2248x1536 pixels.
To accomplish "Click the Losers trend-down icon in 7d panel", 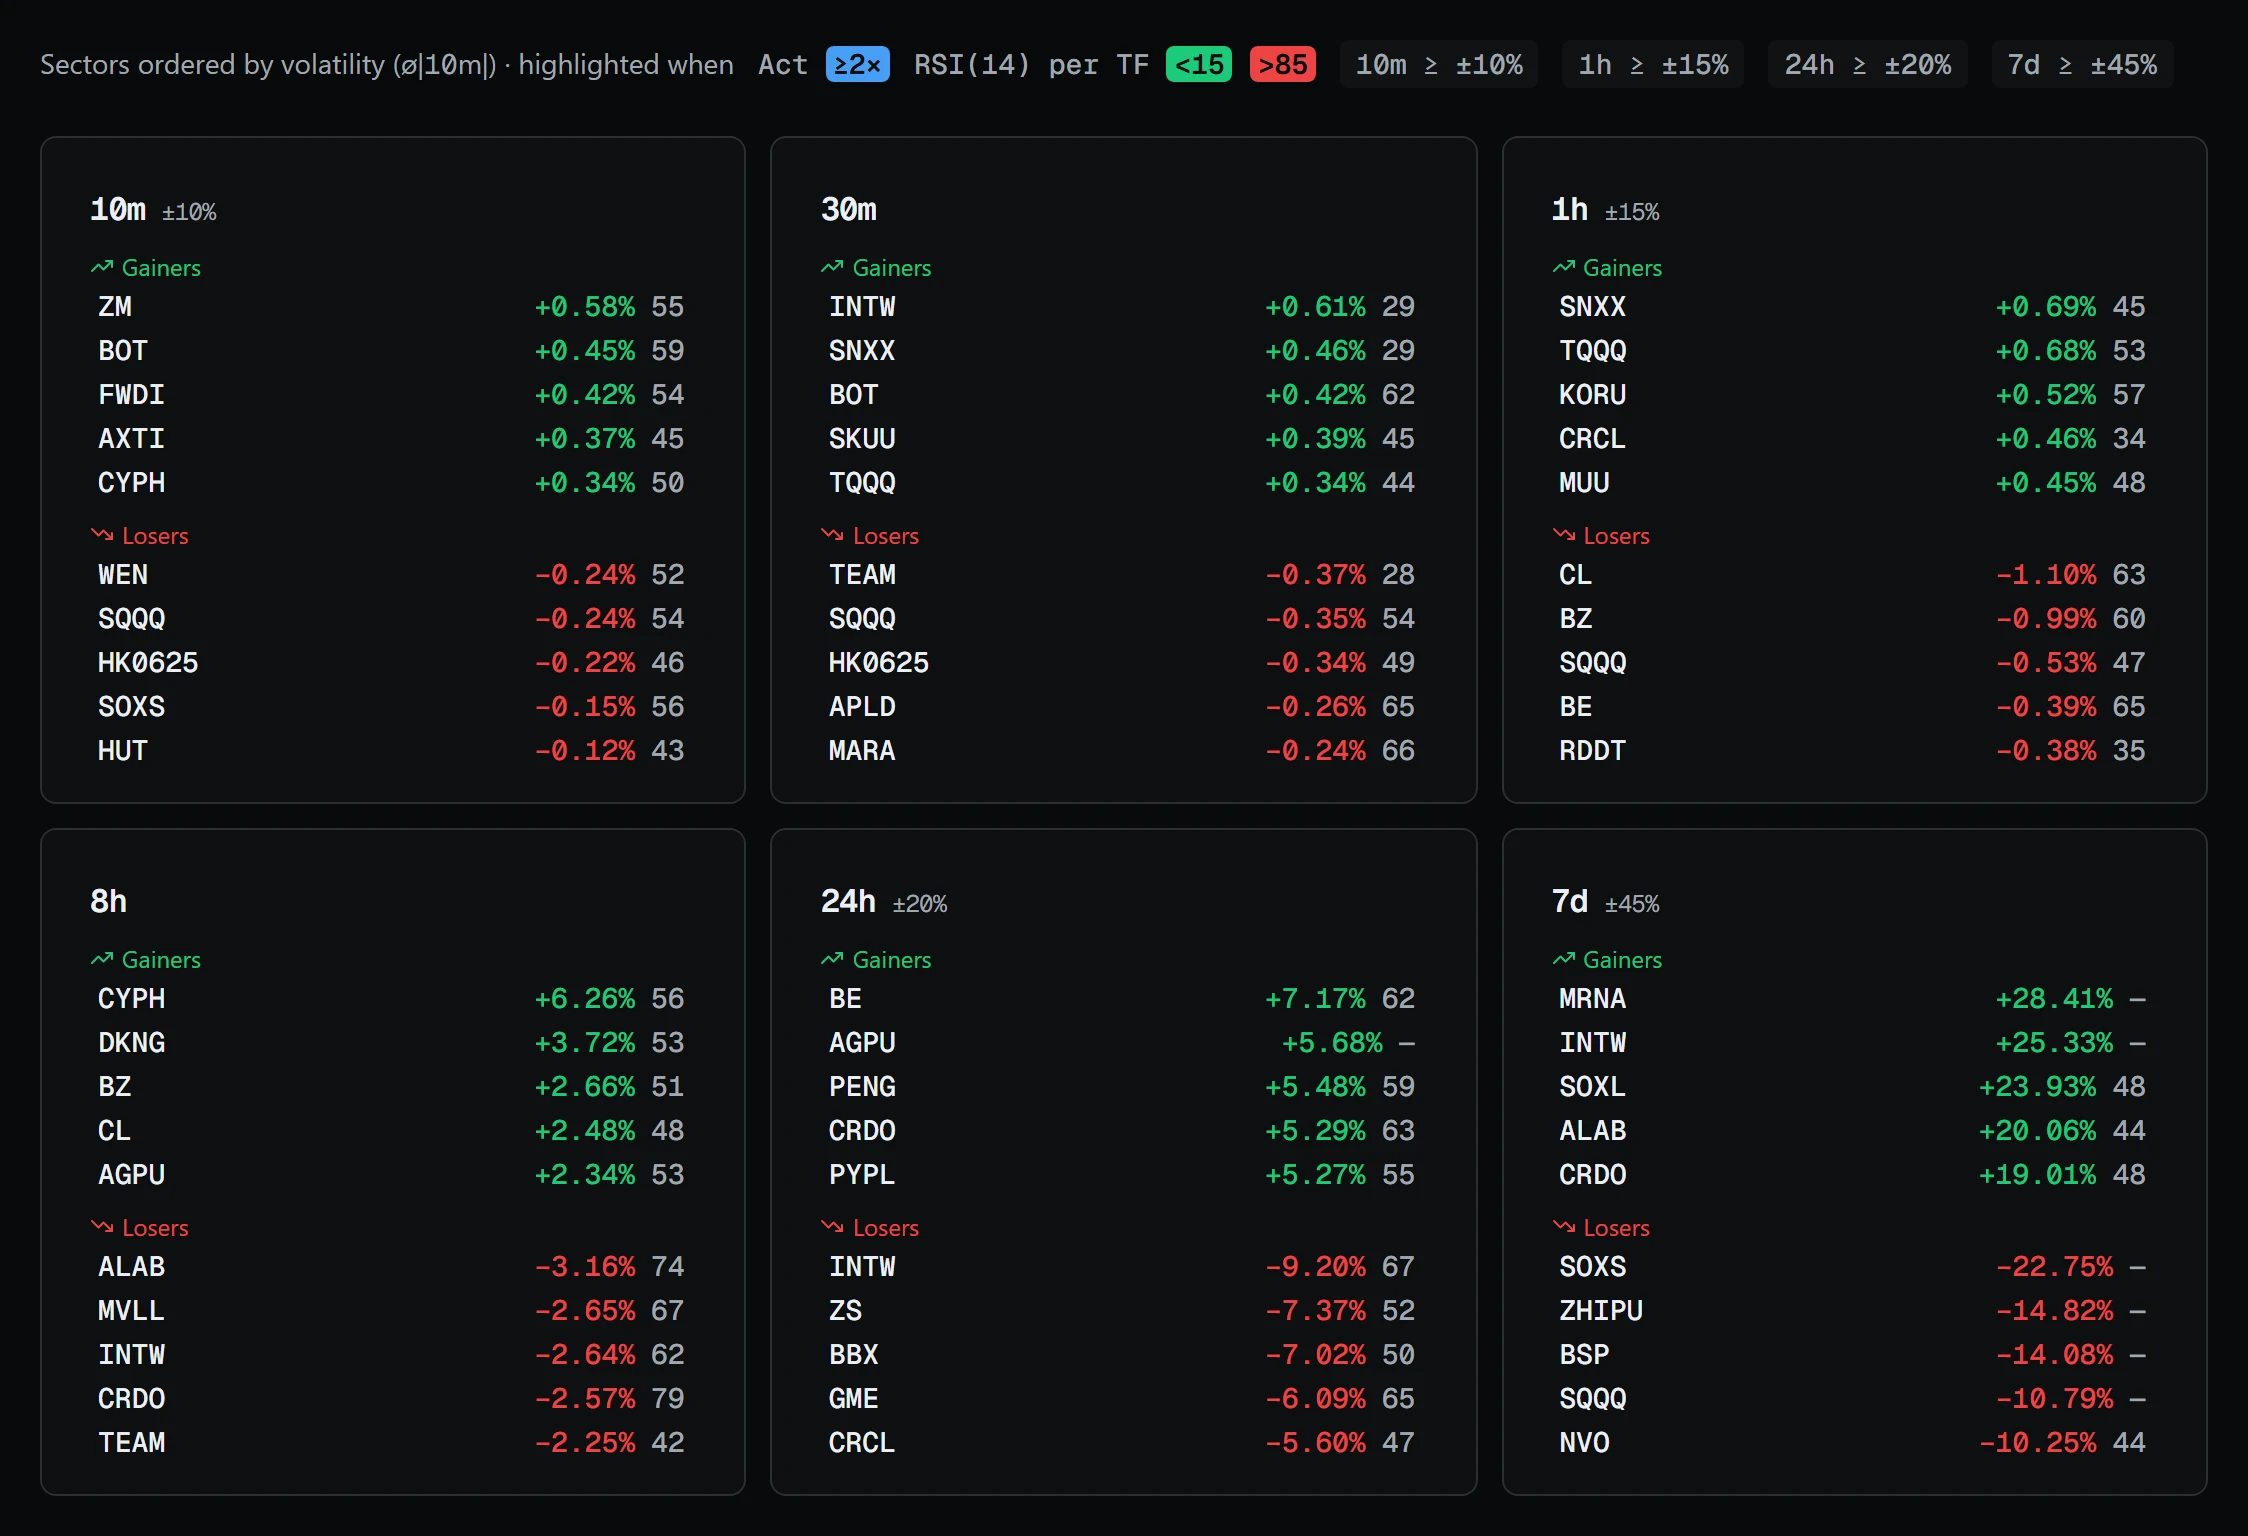I will click(x=1563, y=1227).
